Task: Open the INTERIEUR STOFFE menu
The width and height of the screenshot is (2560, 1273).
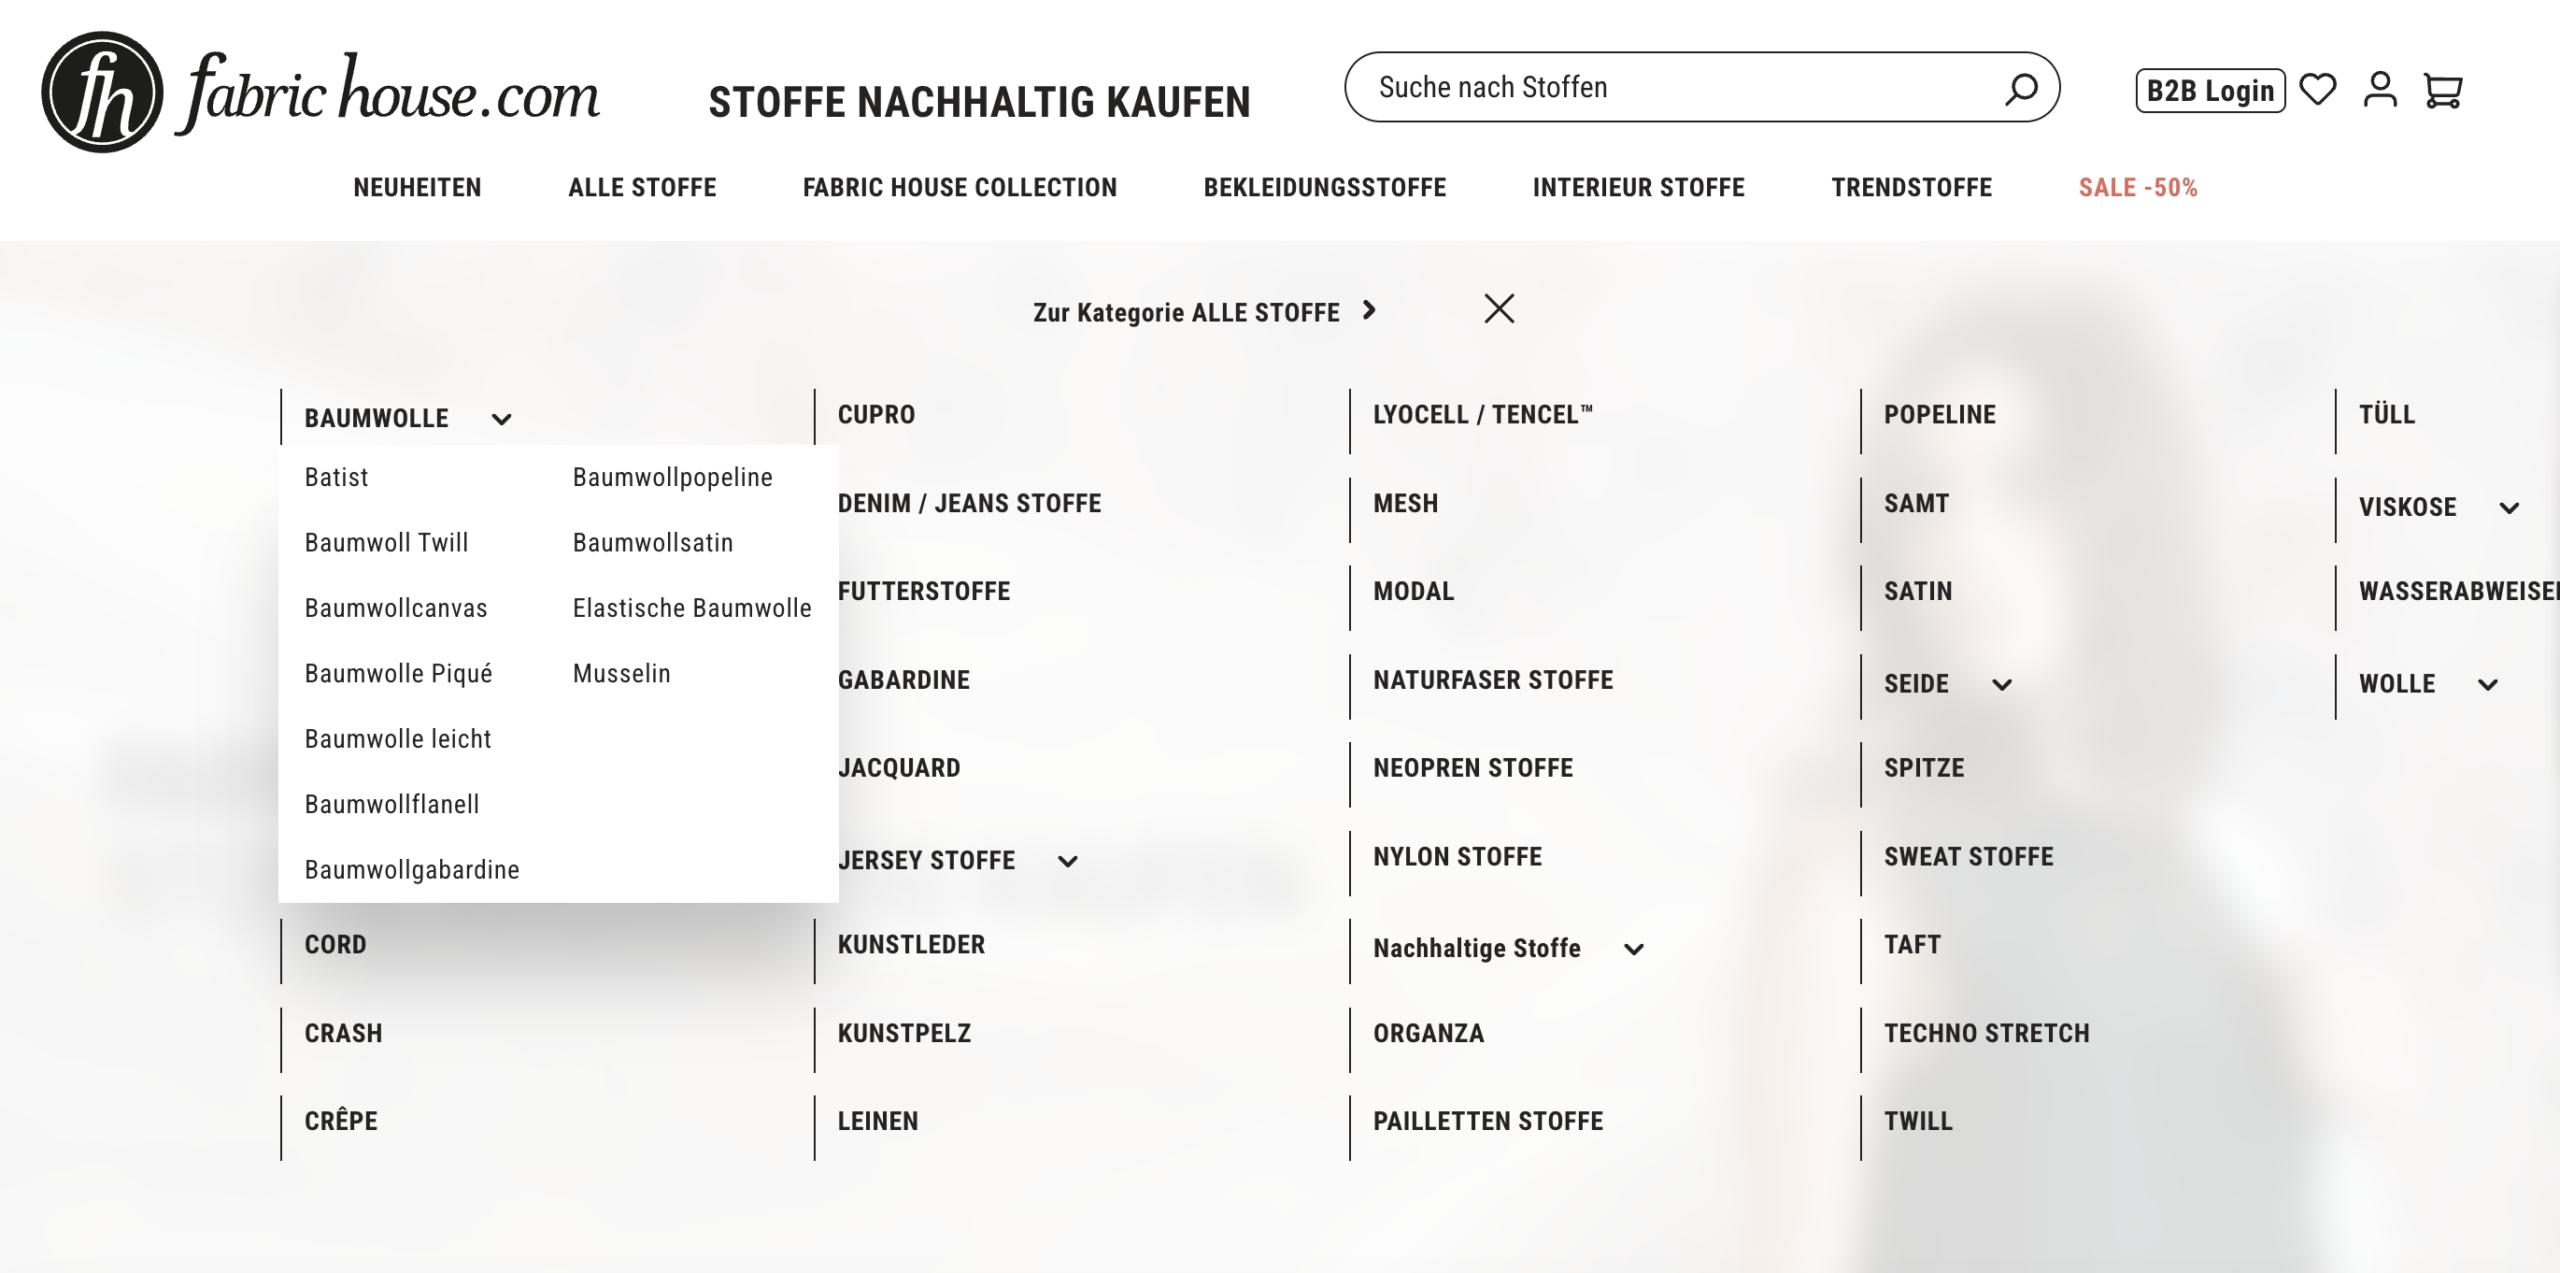Action: pyautogui.click(x=1639, y=187)
